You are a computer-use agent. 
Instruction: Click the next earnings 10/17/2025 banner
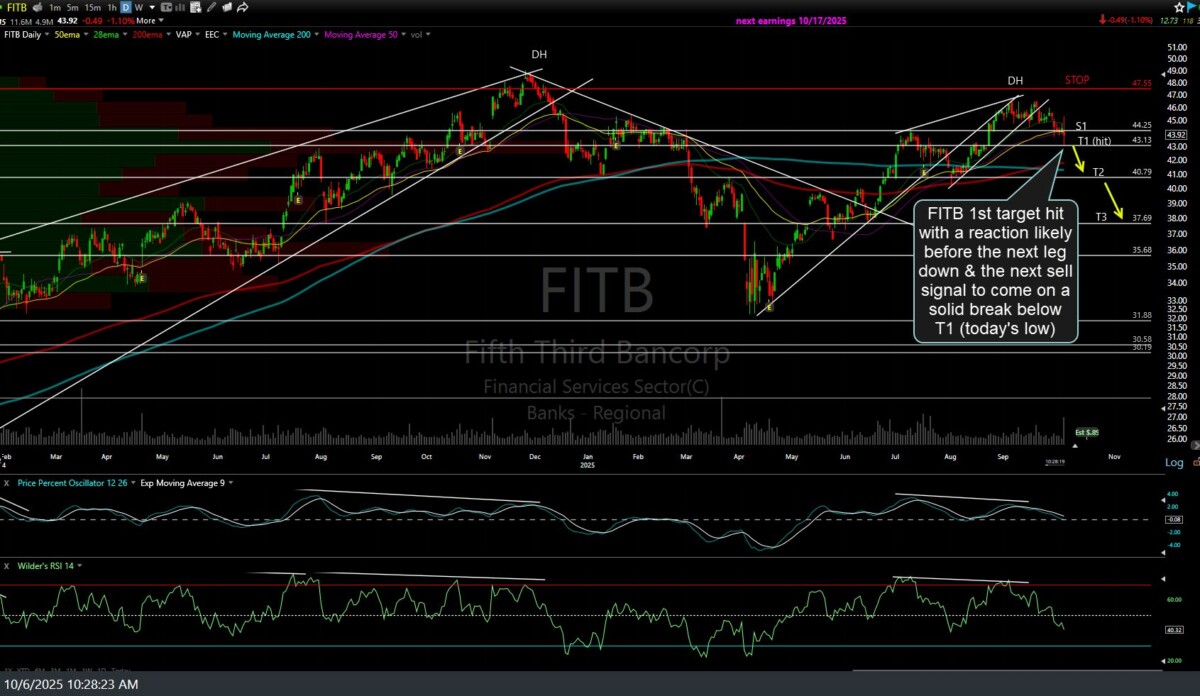[791, 20]
